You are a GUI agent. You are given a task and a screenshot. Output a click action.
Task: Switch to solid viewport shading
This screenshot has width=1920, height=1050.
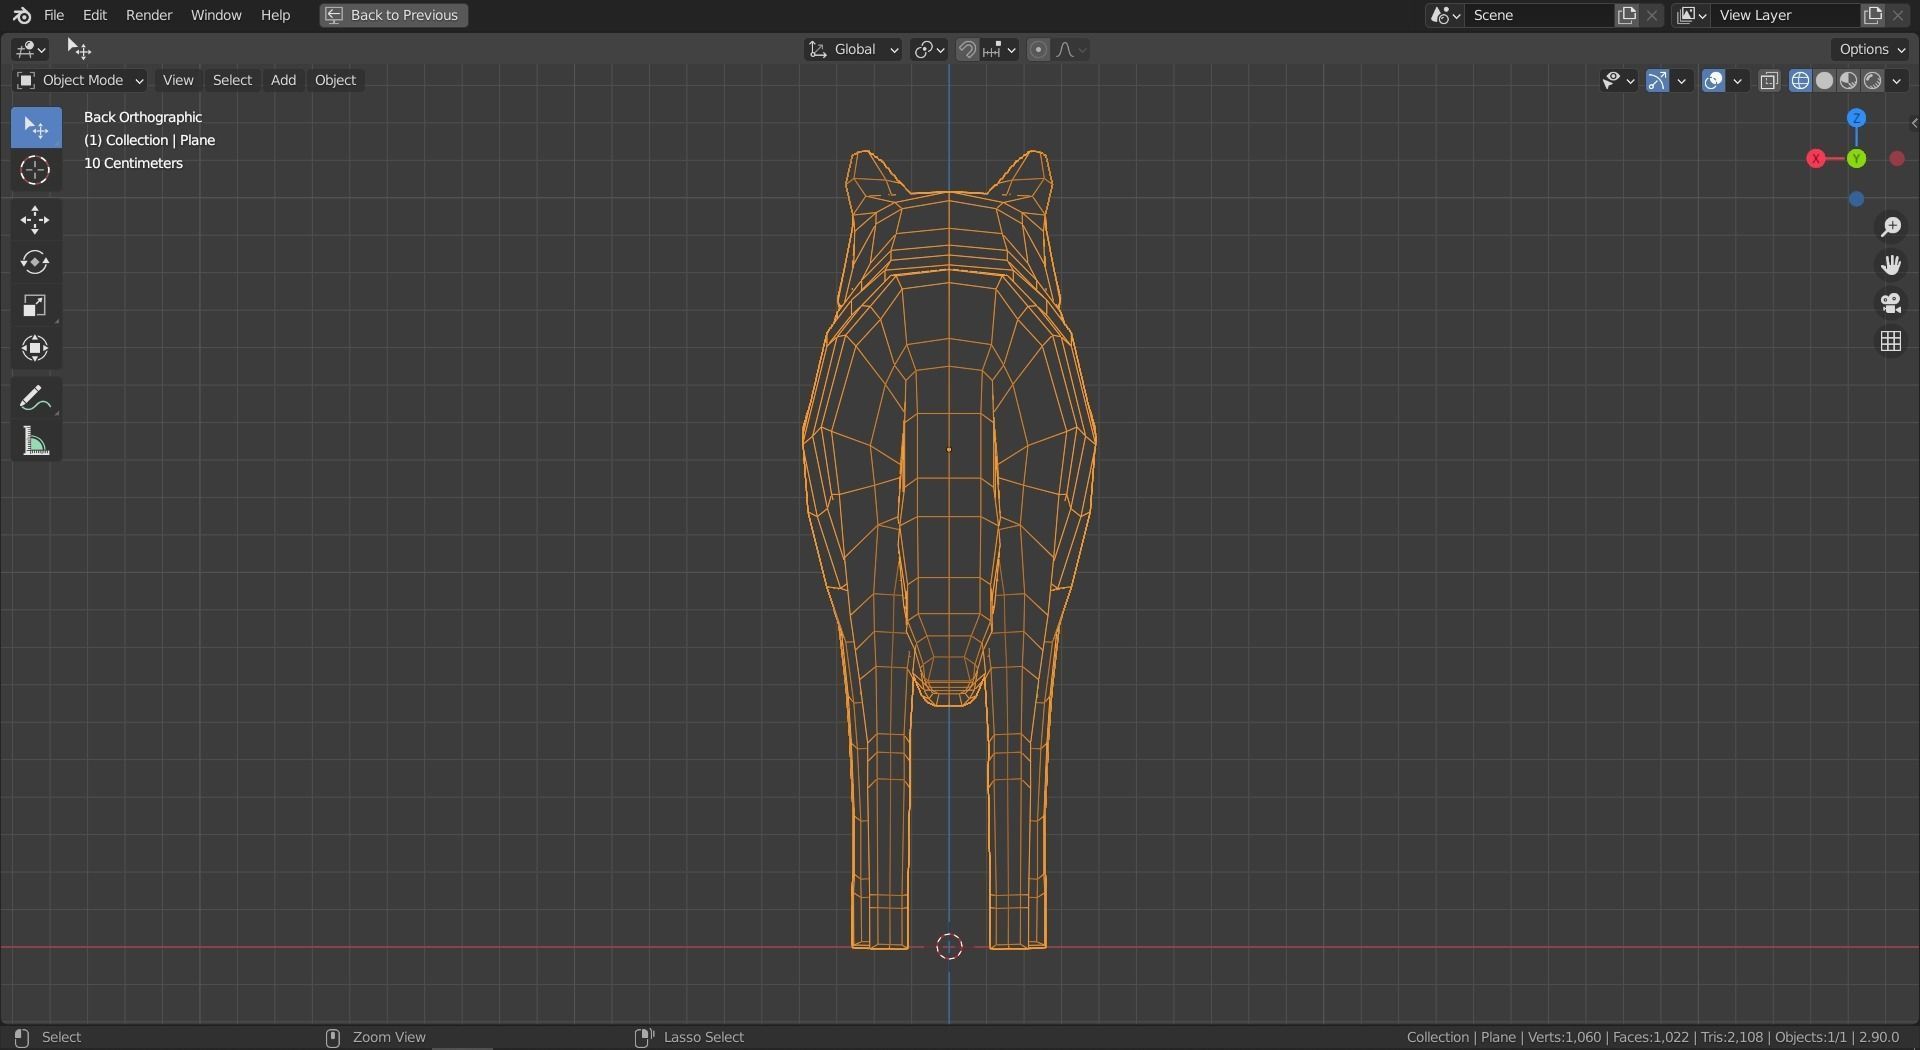(1825, 81)
